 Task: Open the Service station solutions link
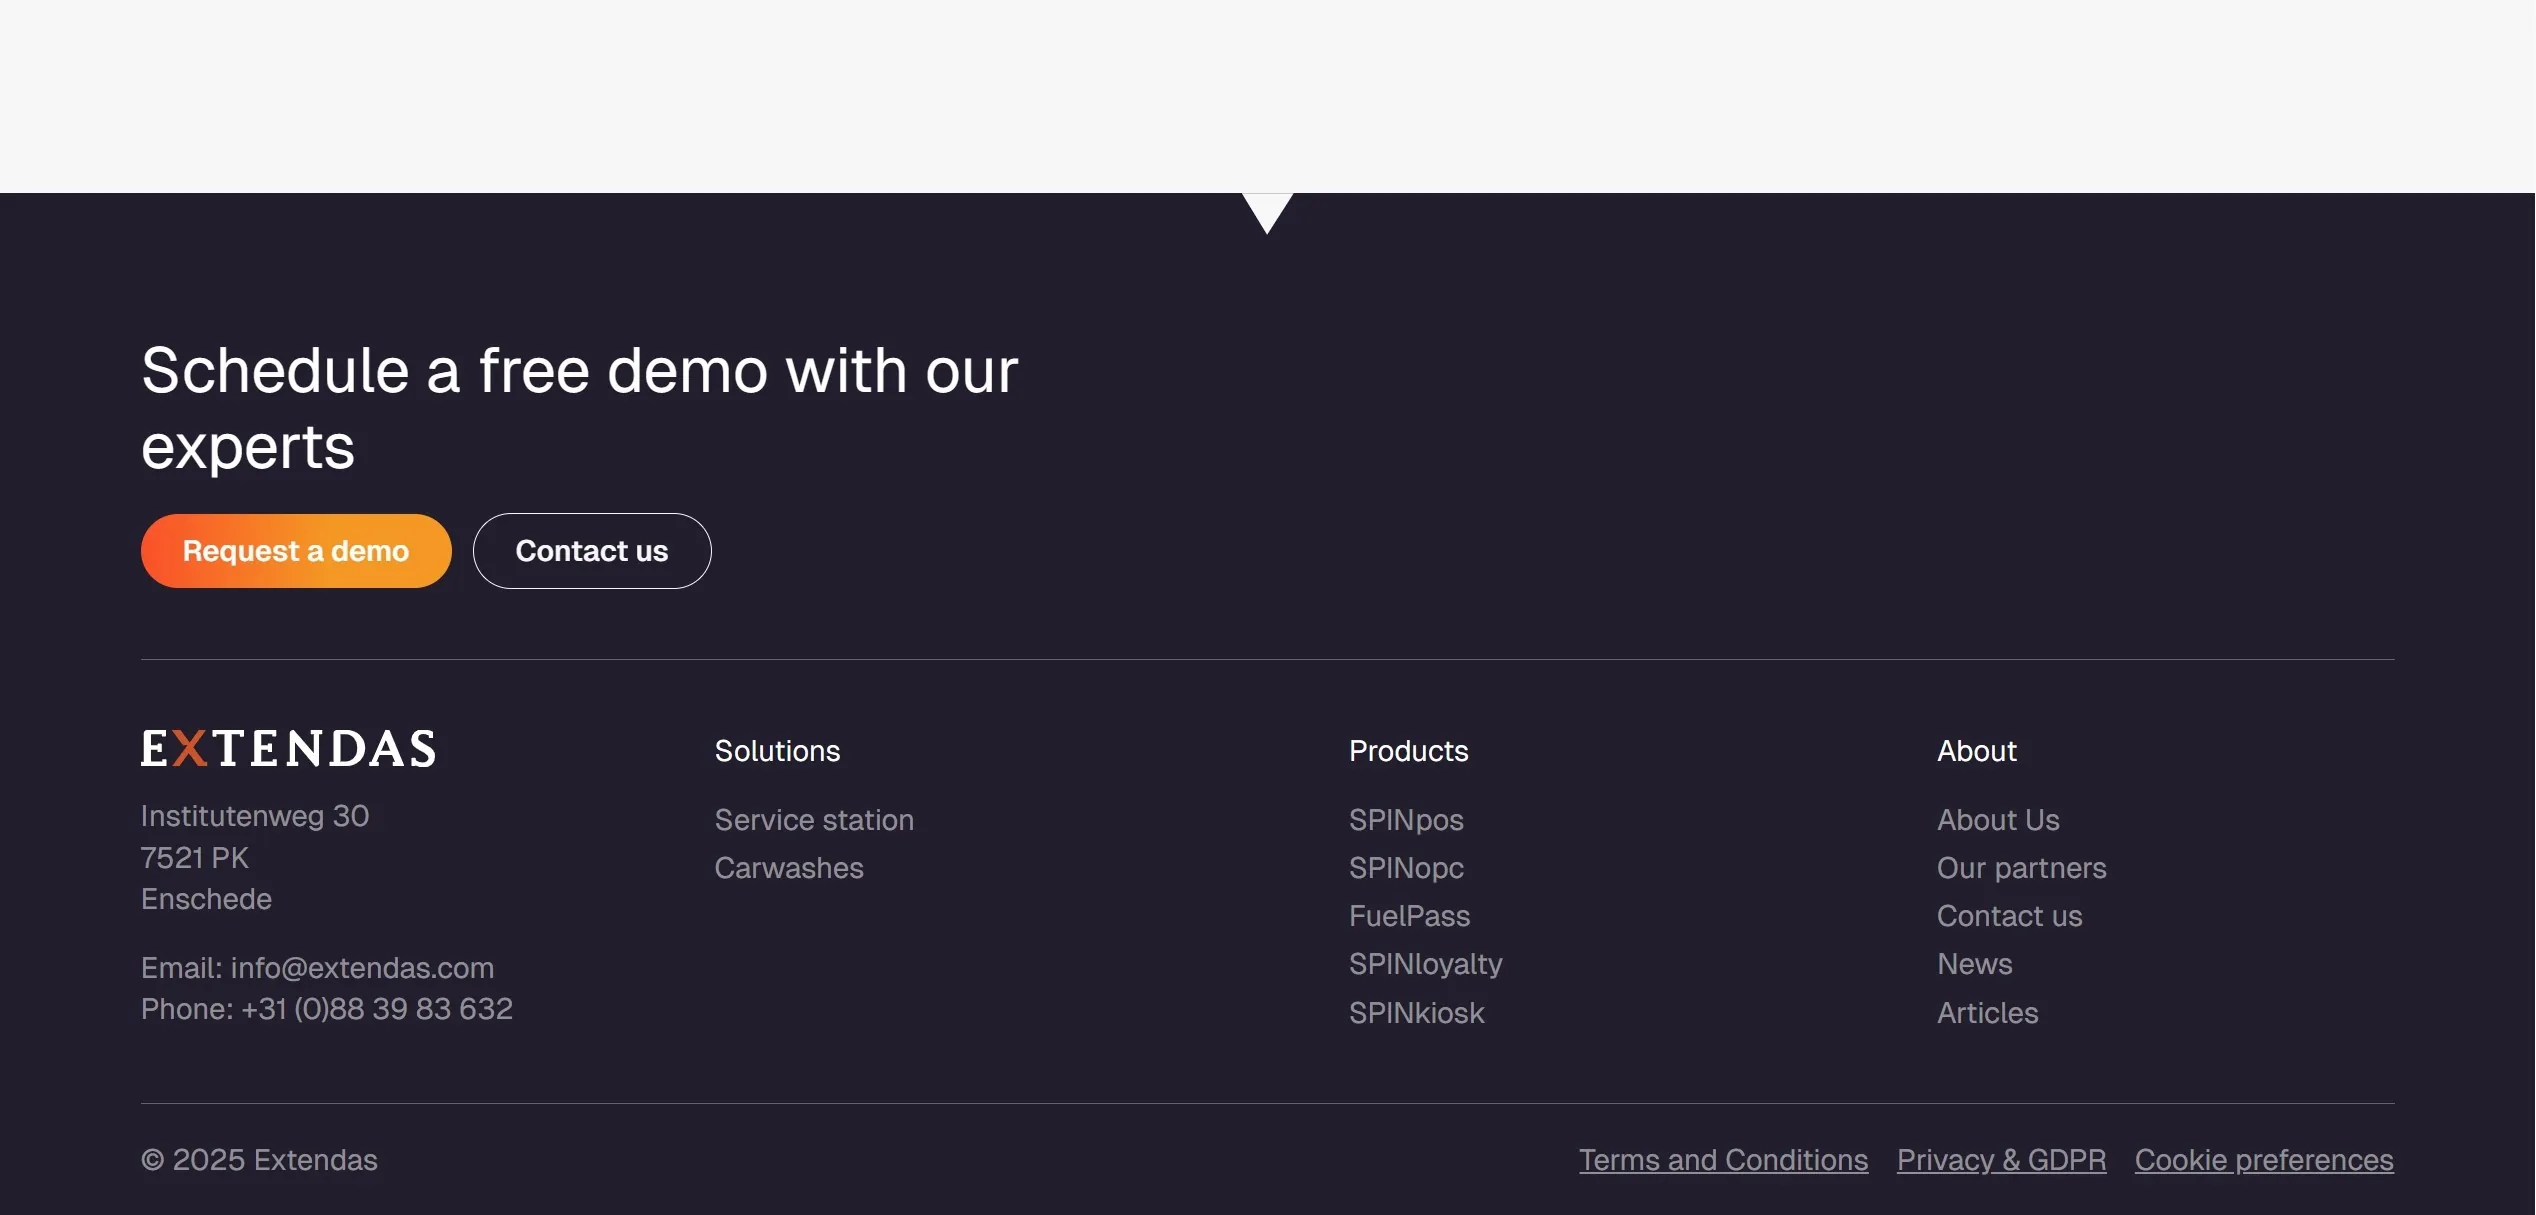point(814,820)
